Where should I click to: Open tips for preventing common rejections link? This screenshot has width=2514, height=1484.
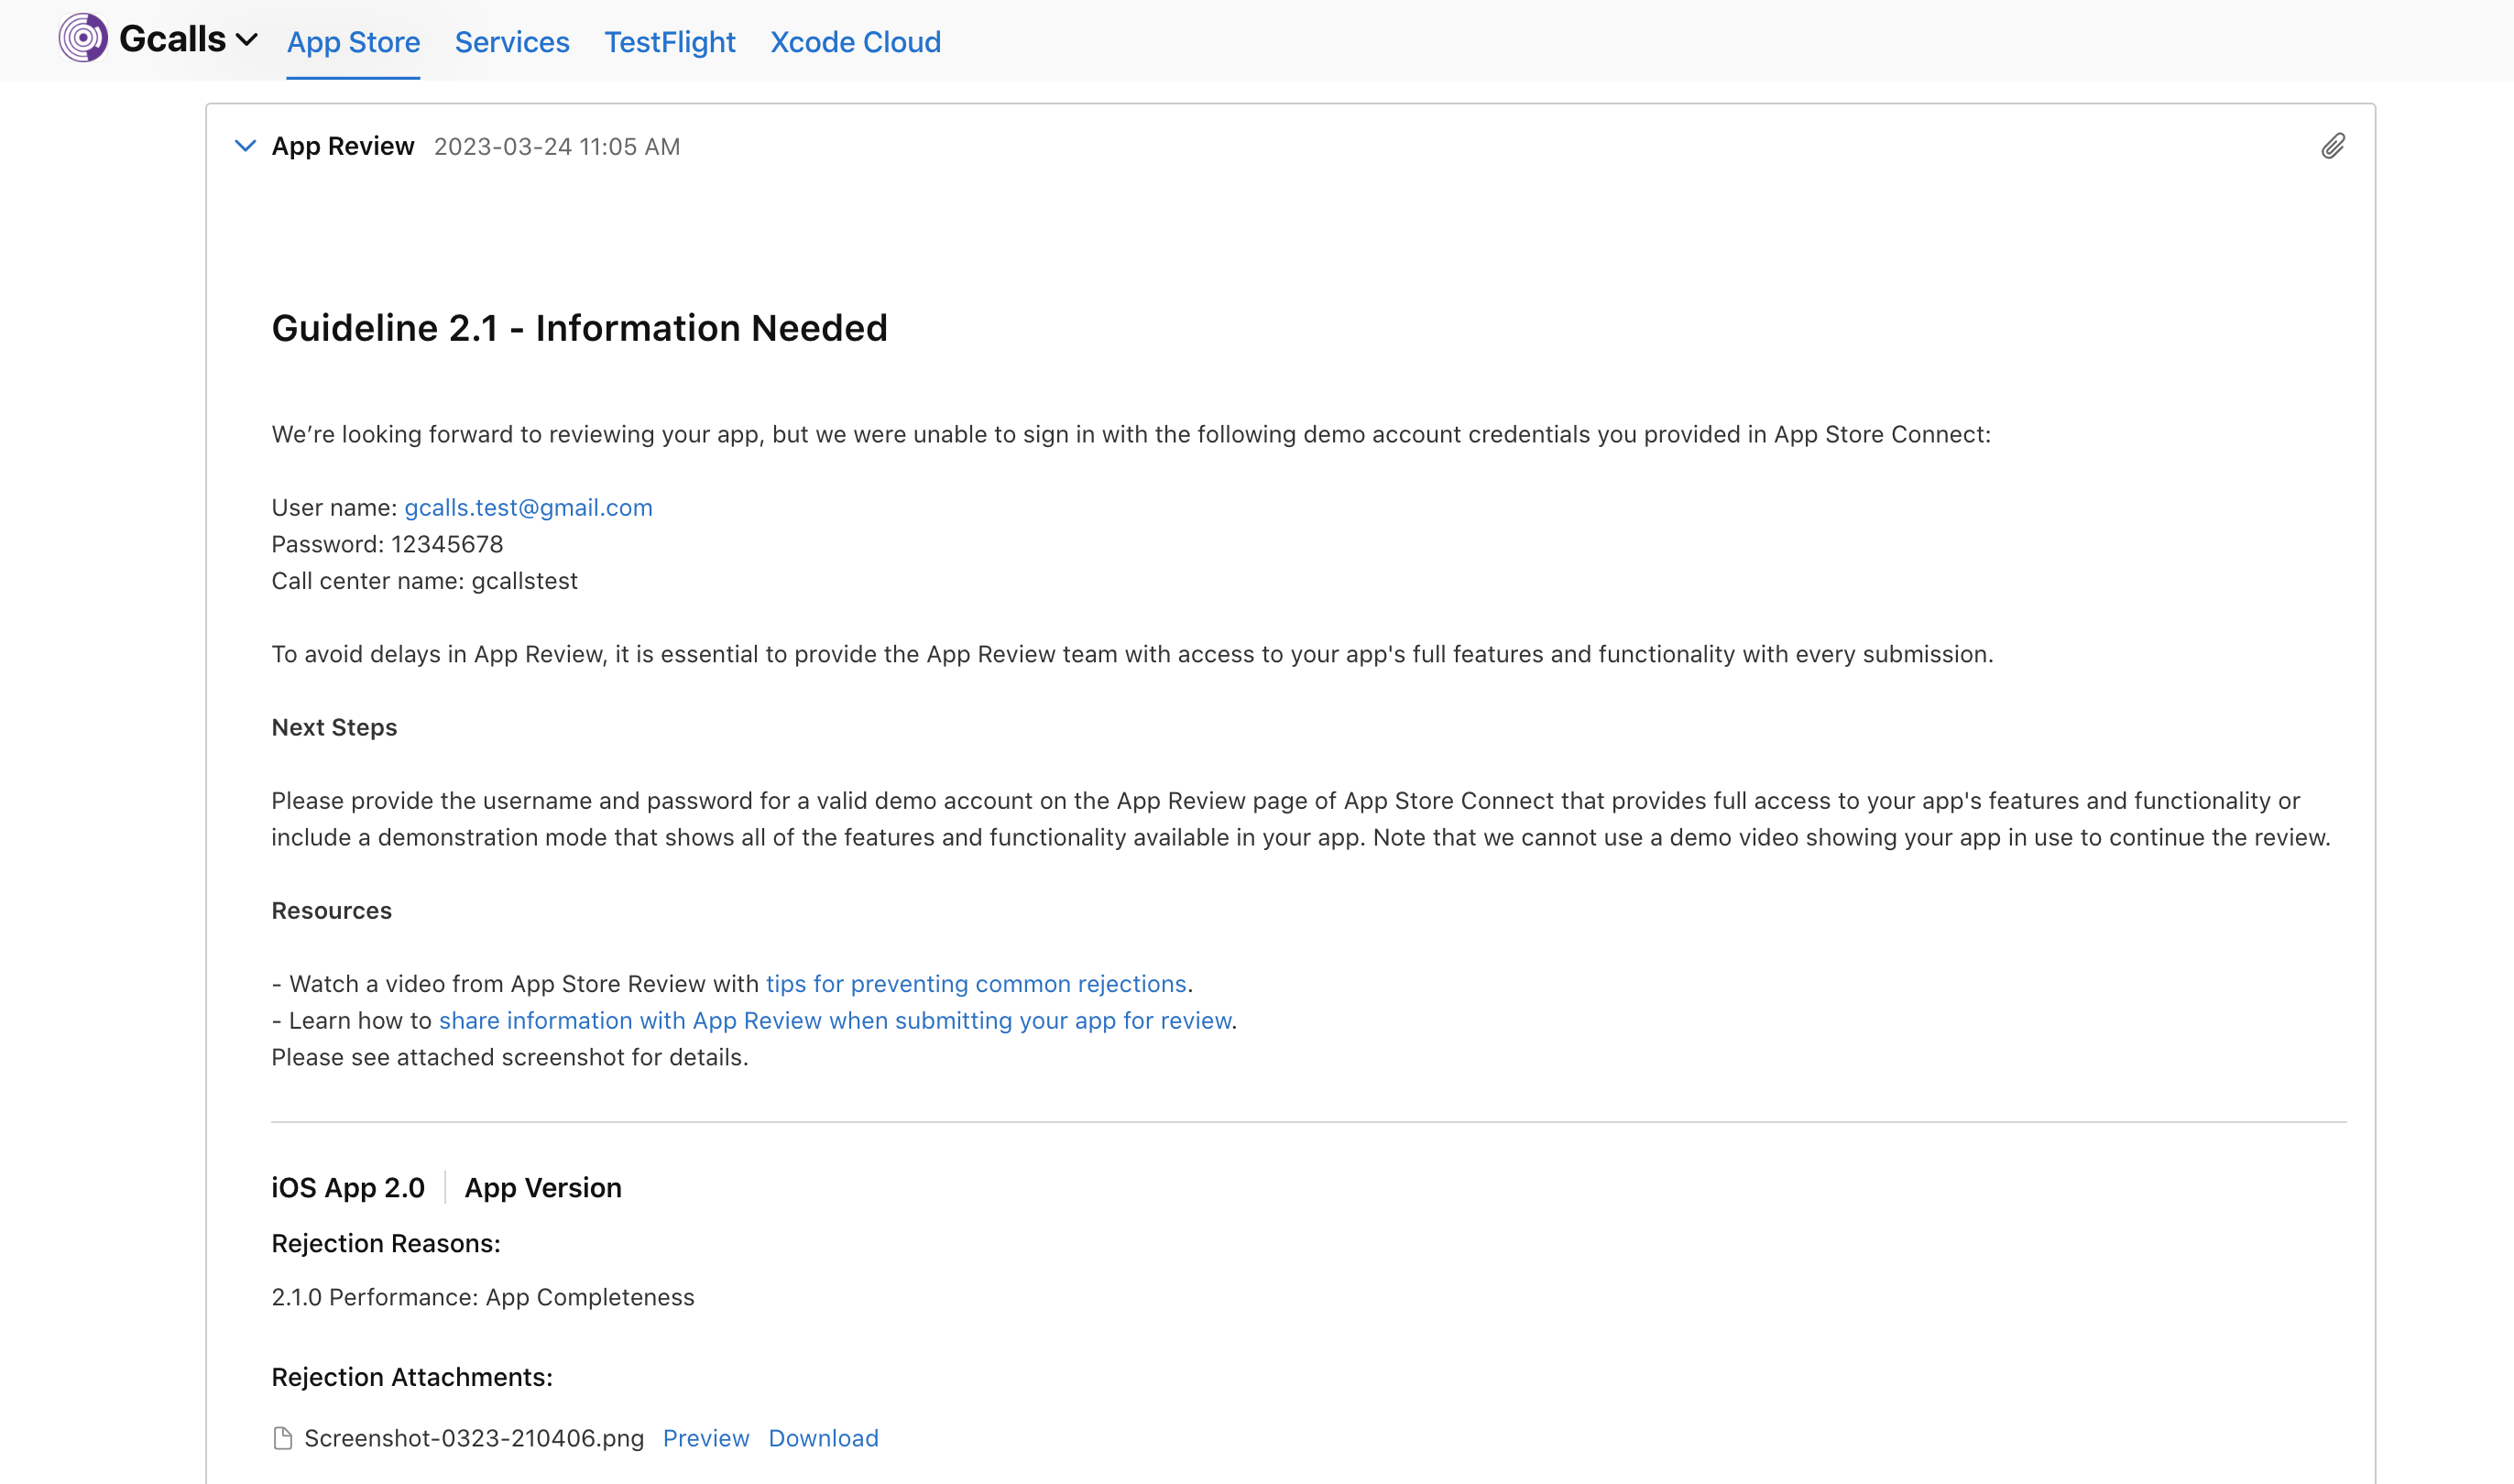click(975, 984)
